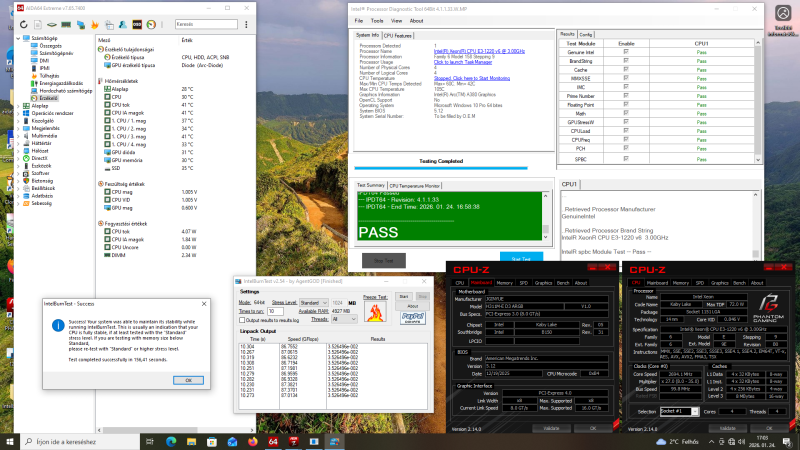Enable Output results to results.log checkbox
This screenshot has height=450, width=800.
pyautogui.click(x=242, y=320)
